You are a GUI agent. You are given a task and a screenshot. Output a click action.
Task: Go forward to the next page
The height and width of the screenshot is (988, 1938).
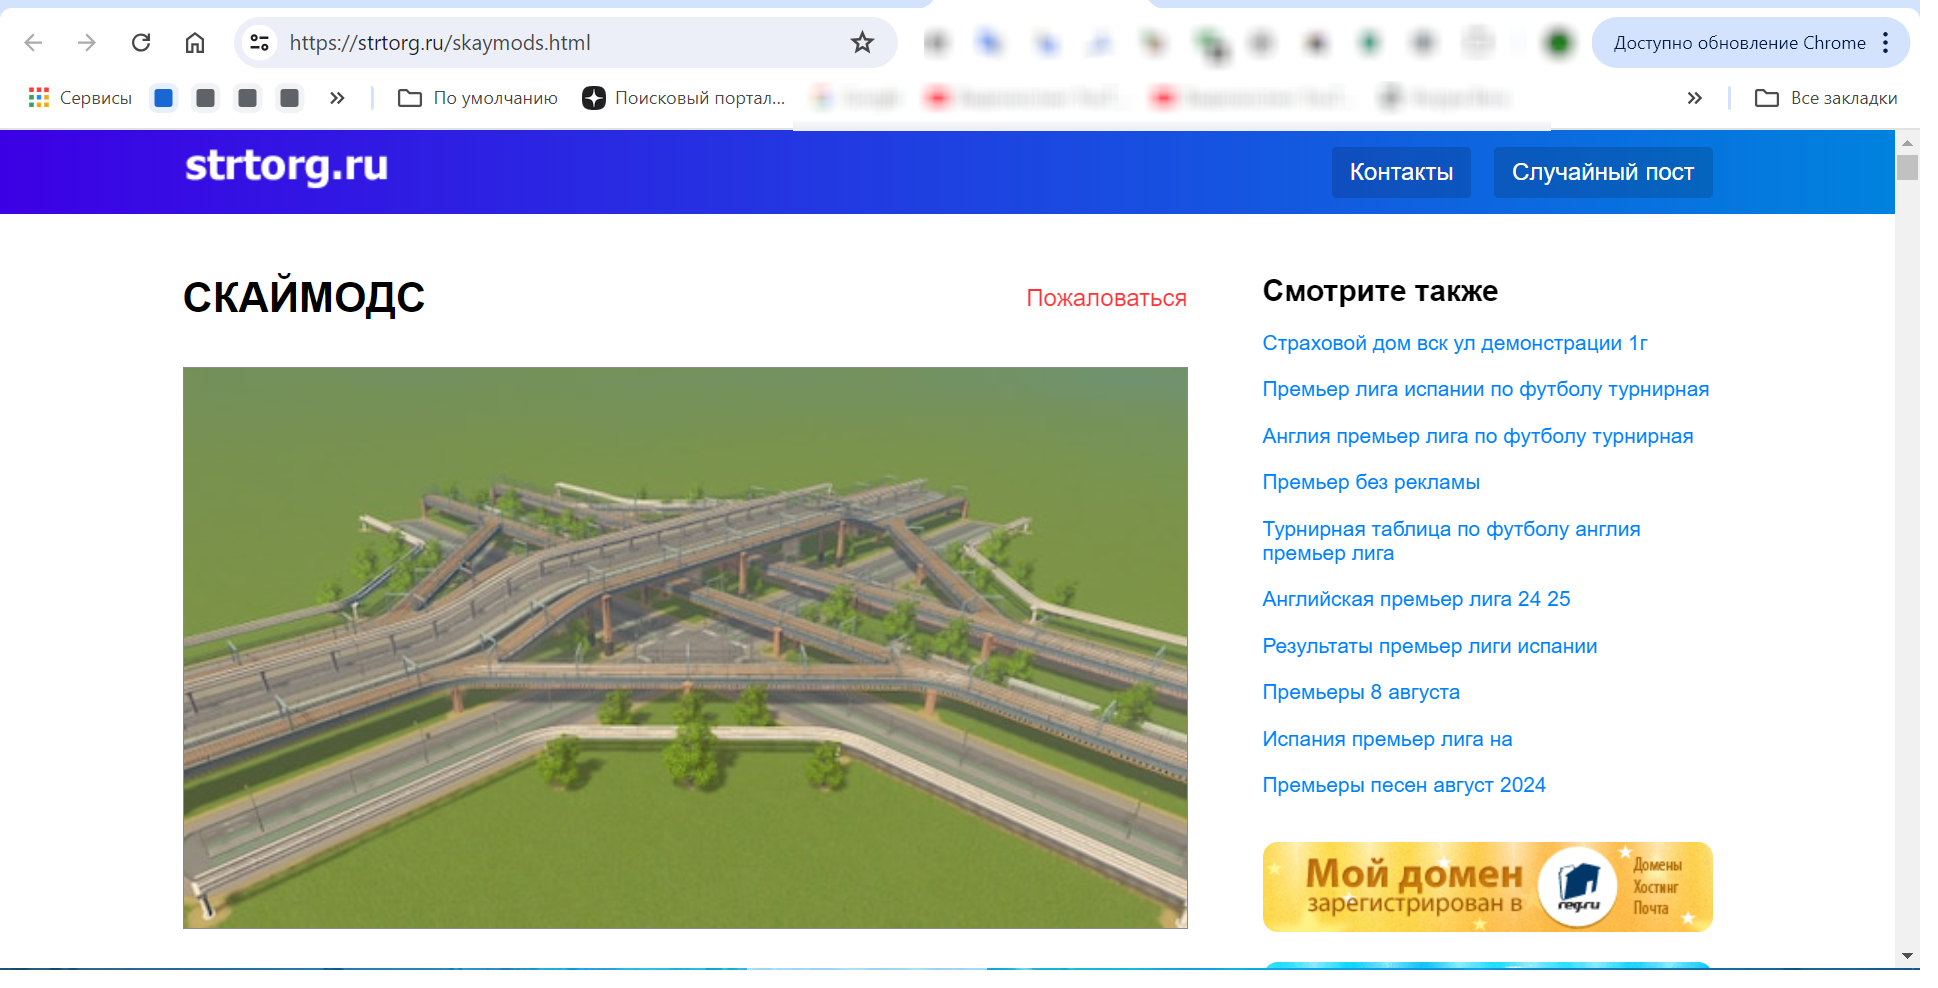pyautogui.click(x=87, y=42)
